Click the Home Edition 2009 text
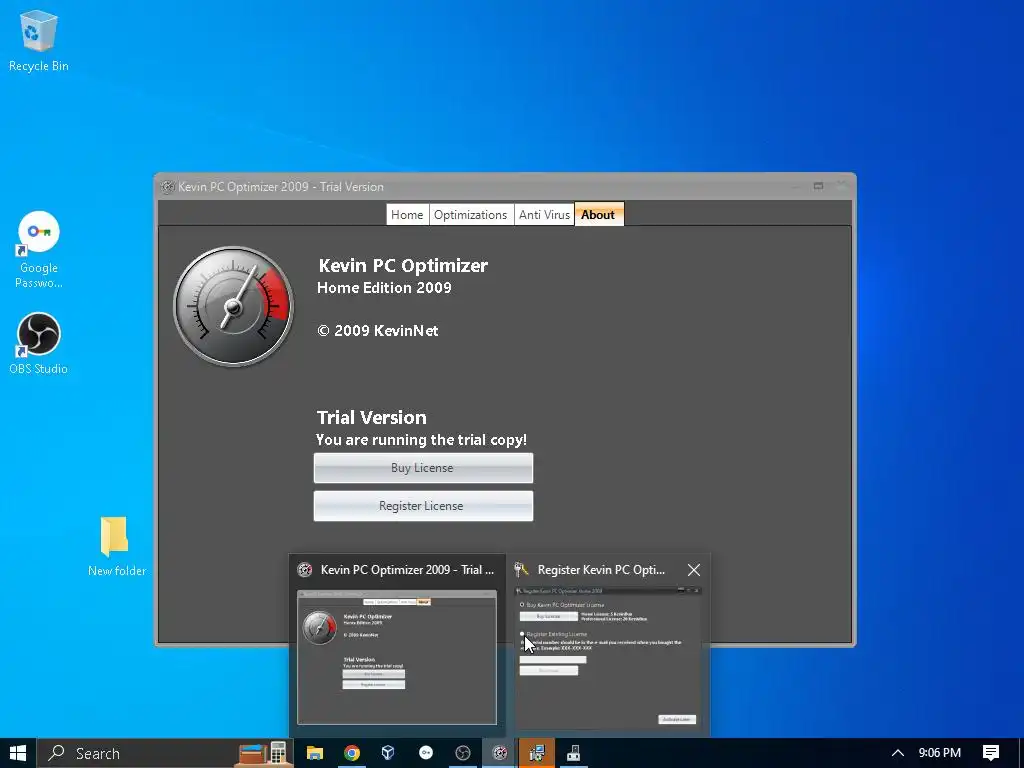Screen dimensions: 1024x768 coord(384,288)
